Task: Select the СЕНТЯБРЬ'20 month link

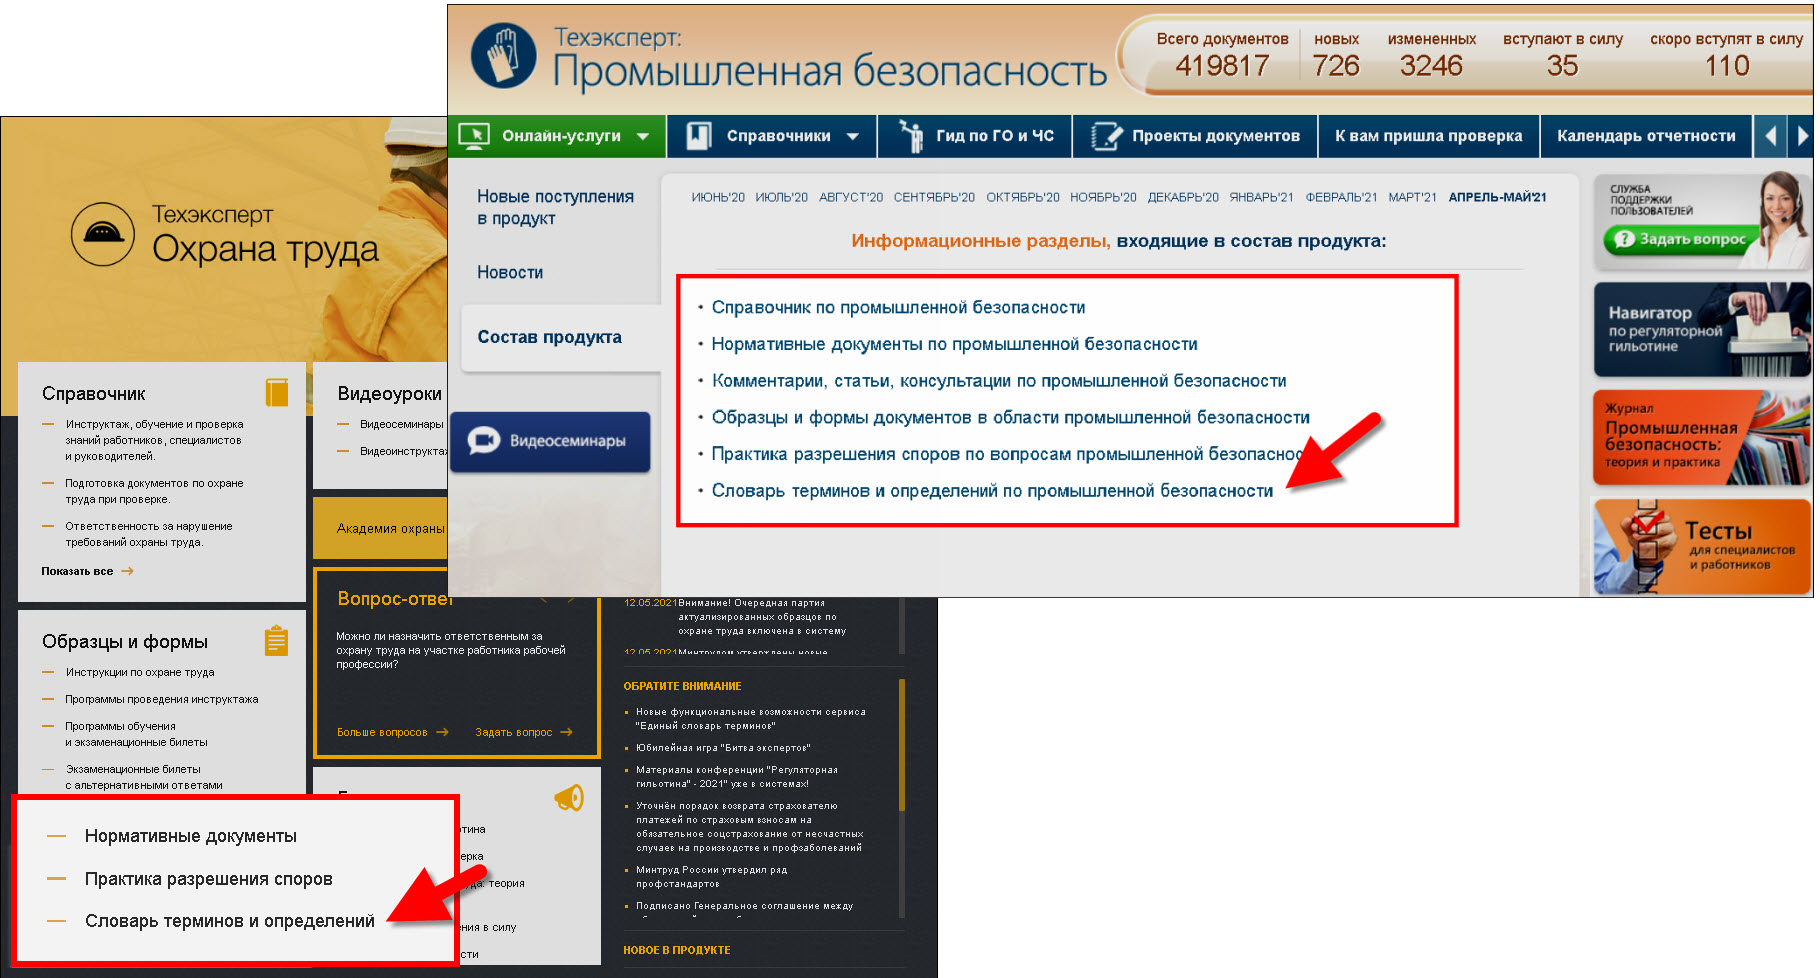Action: click(x=934, y=197)
